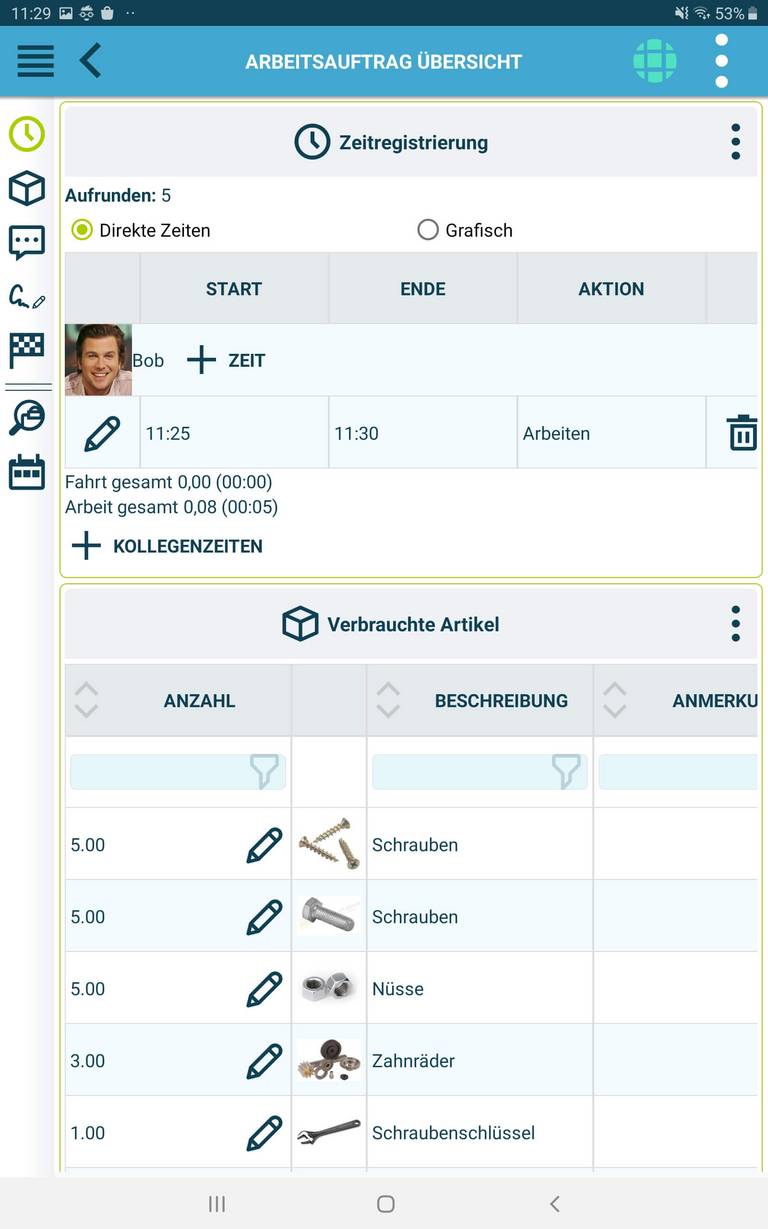Sort articles by the Anzahl column
768x1229 pixels.
(87, 700)
